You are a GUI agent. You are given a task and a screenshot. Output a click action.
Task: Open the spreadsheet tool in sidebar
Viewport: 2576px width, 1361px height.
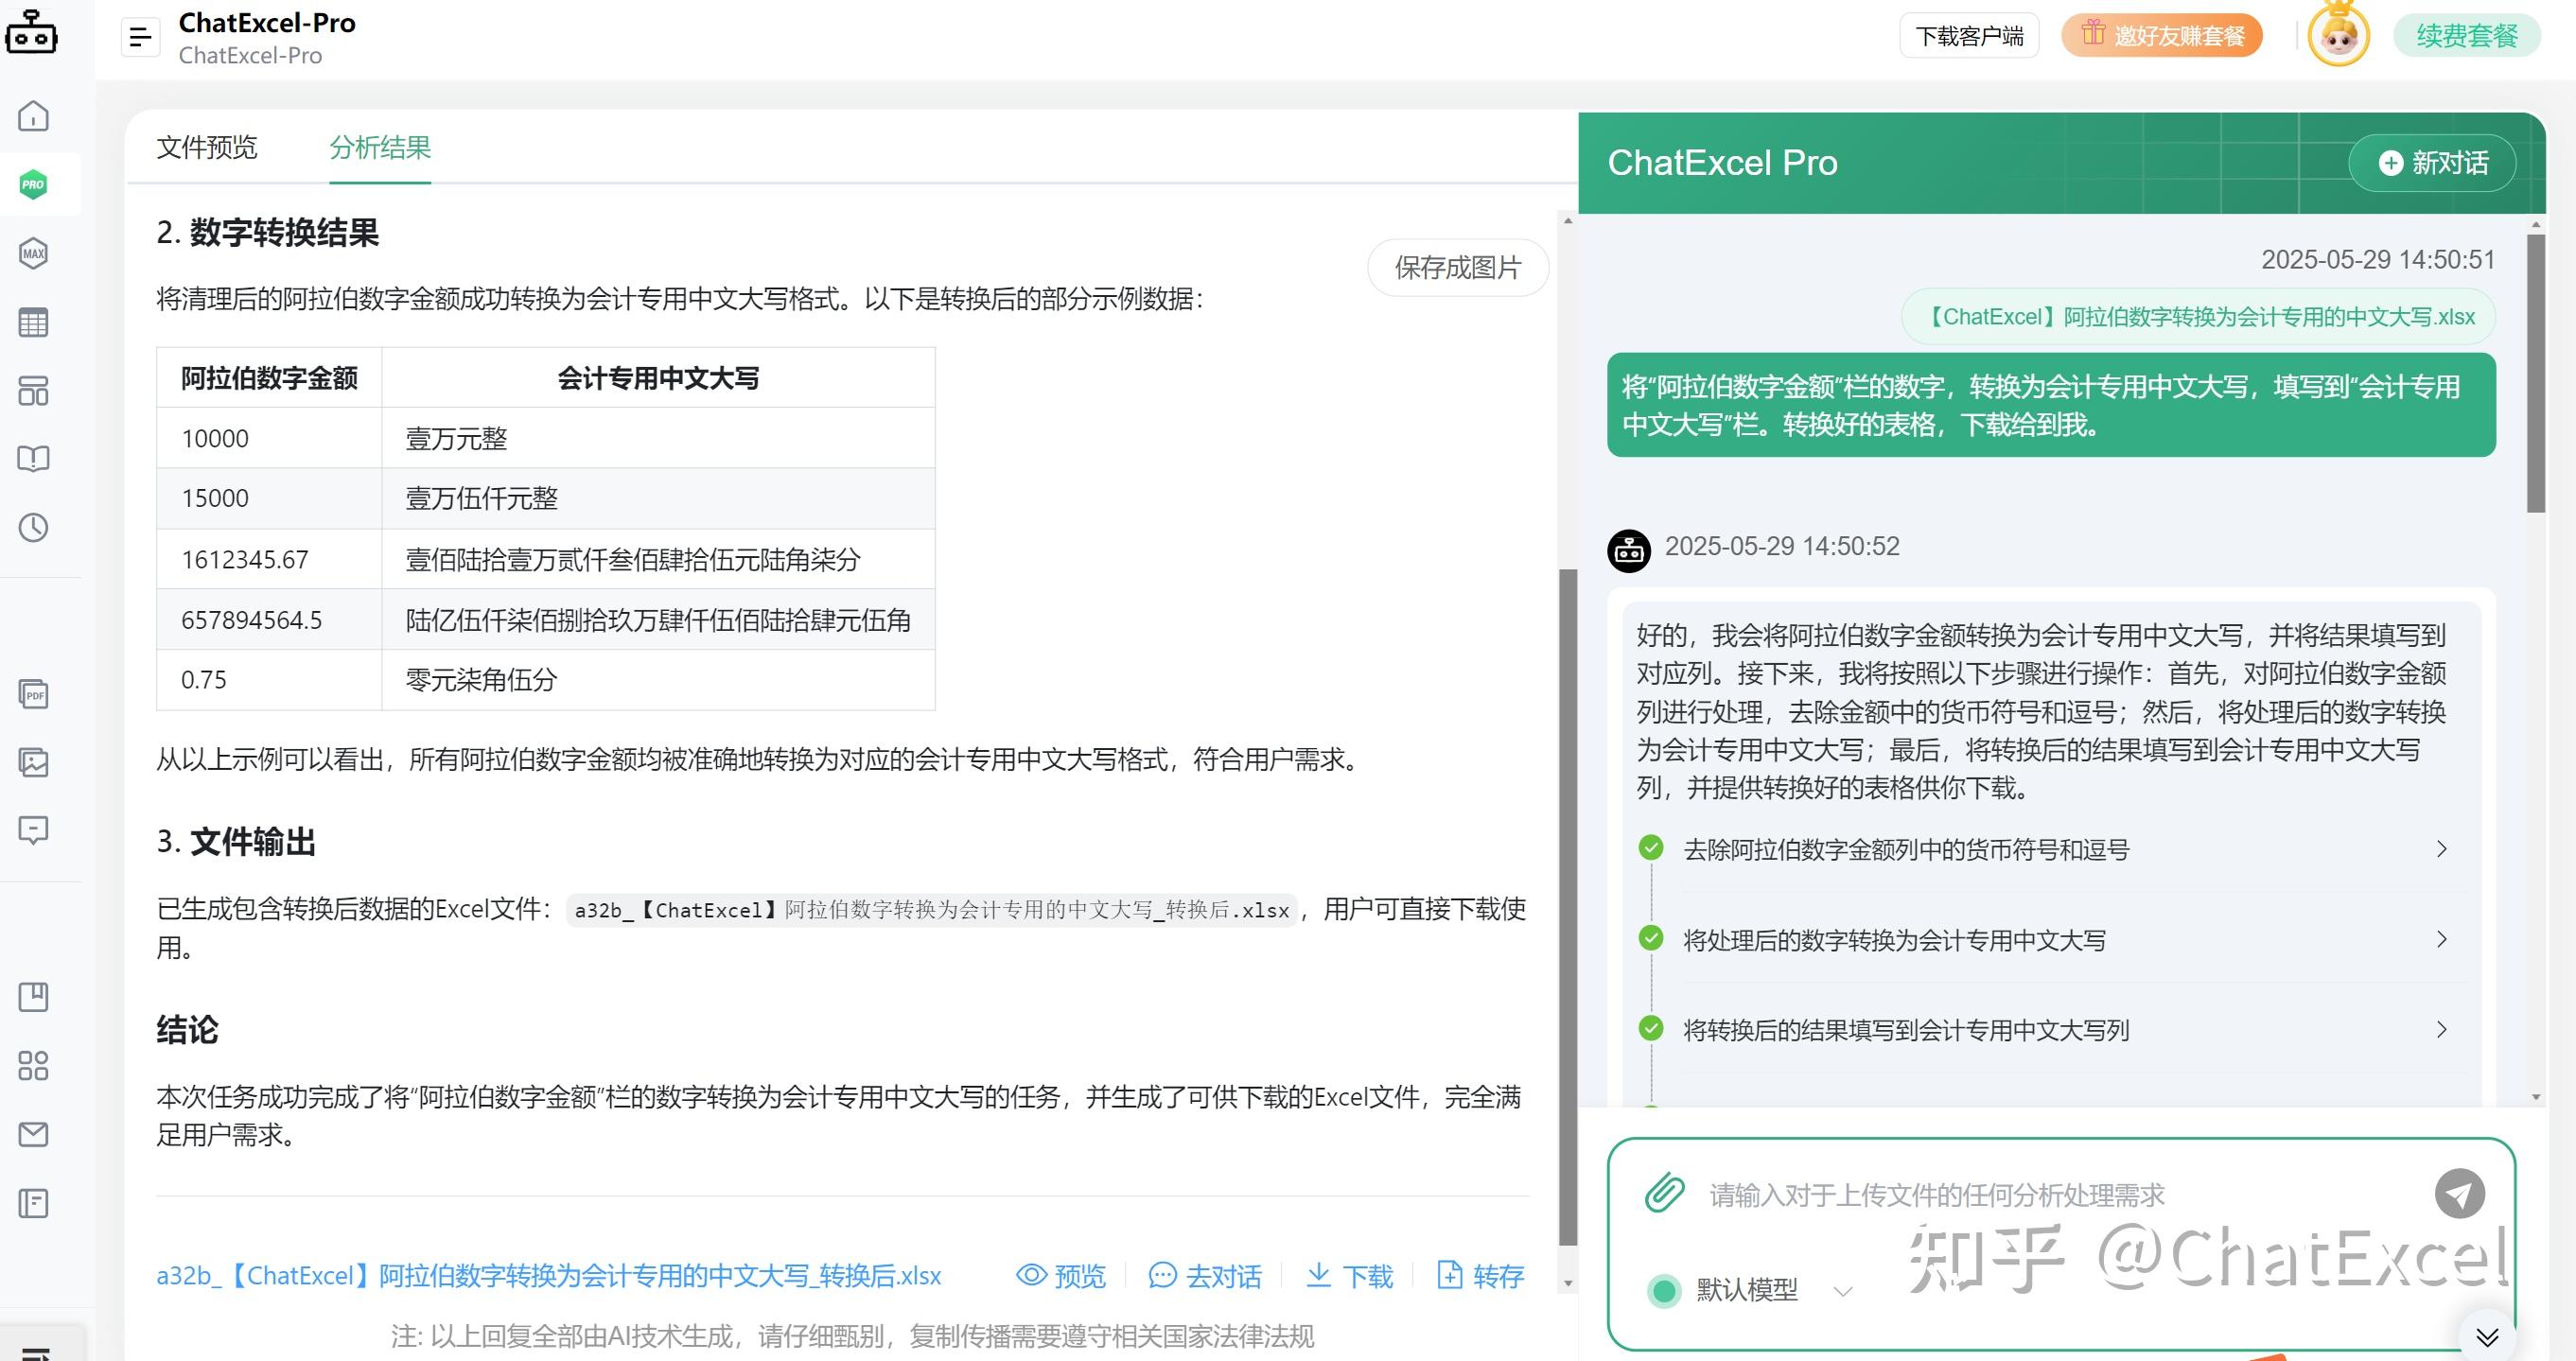pos(33,322)
